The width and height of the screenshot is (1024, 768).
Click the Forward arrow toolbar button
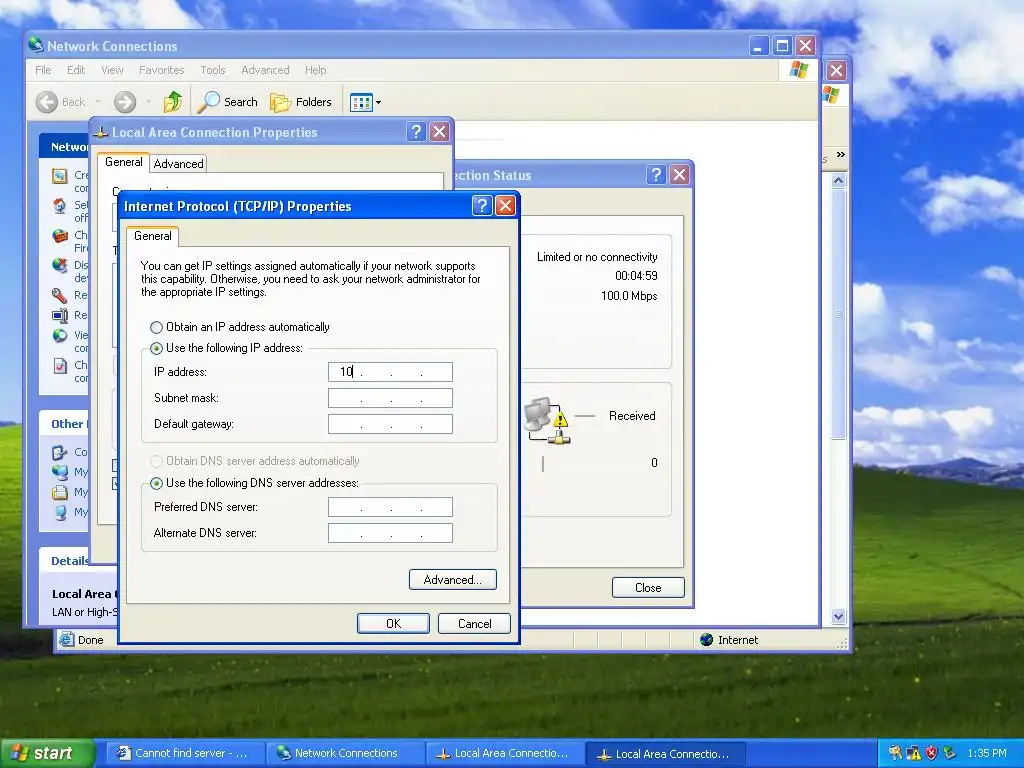pyautogui.click(x=125, y=102)
